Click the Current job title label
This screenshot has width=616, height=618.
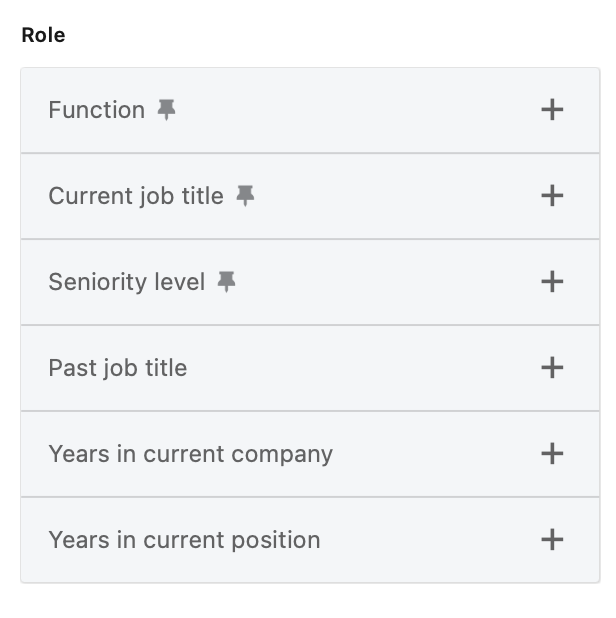click(136, 196)
